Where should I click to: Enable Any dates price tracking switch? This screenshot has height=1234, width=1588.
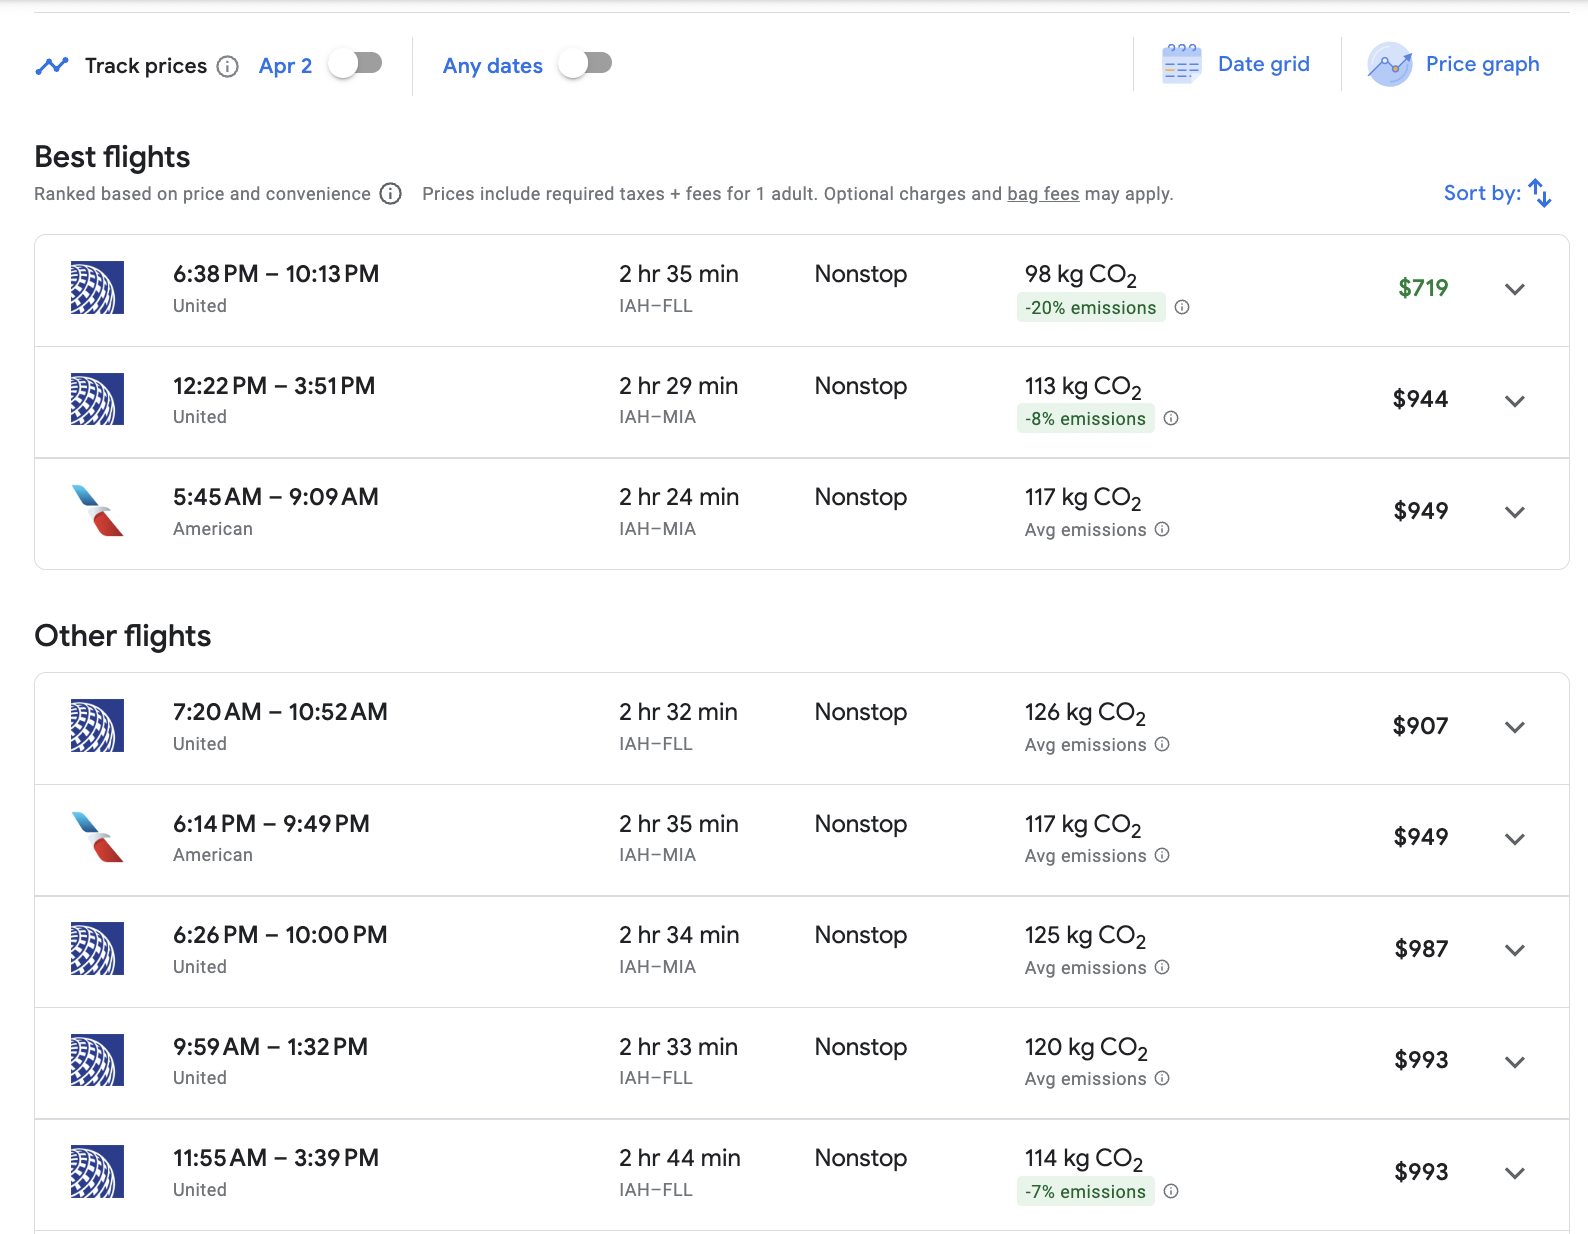click(x=586, y=64)
